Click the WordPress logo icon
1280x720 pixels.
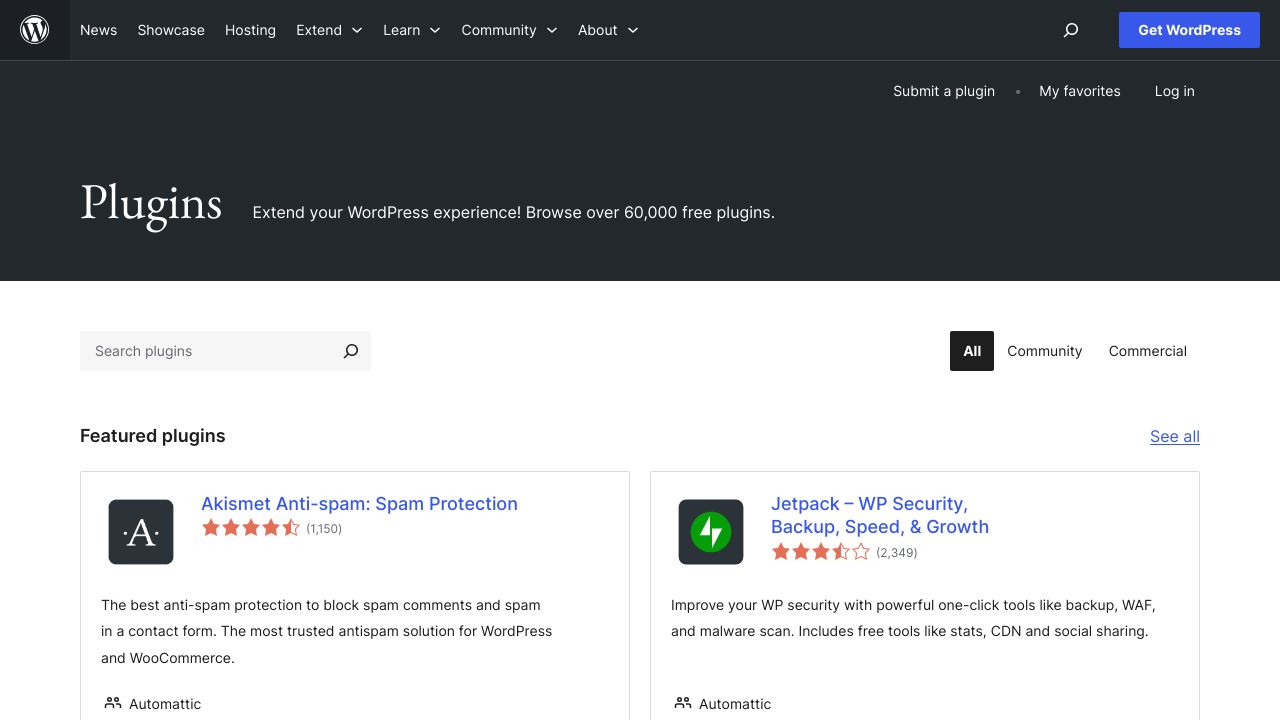coord(34,30)
